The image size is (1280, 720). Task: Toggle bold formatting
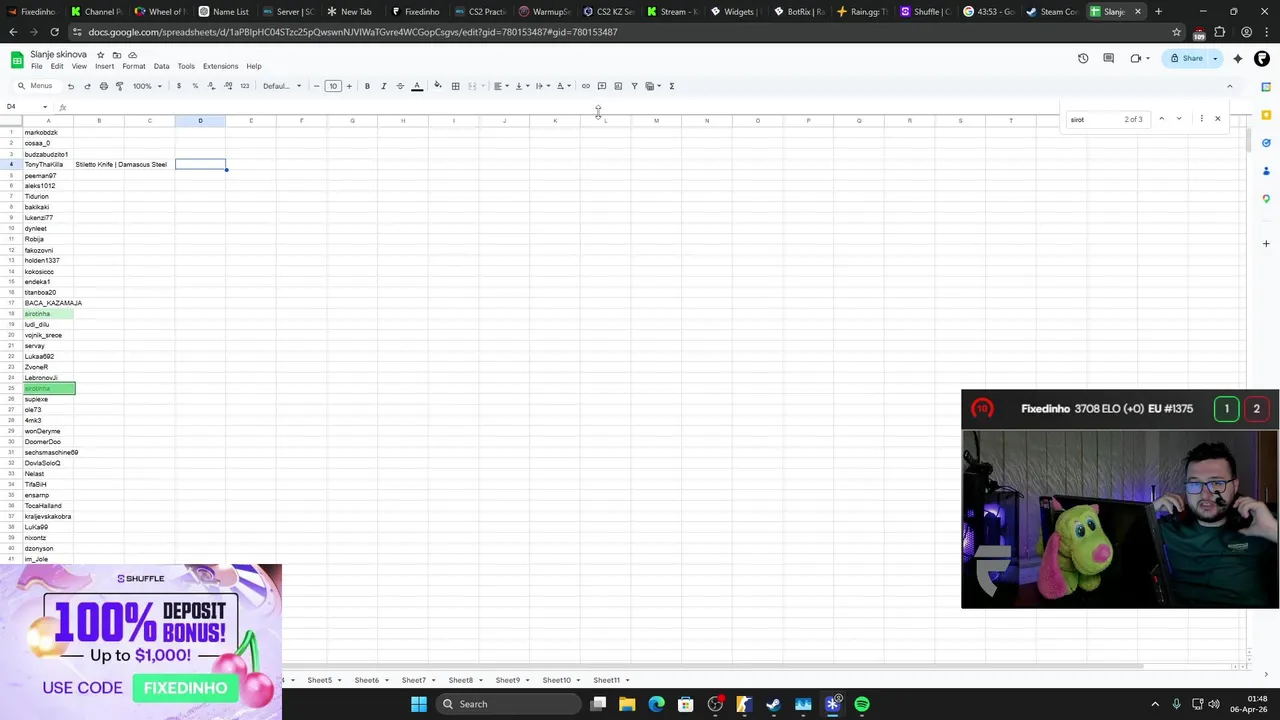pyautogui.click(x=367, y=86)
